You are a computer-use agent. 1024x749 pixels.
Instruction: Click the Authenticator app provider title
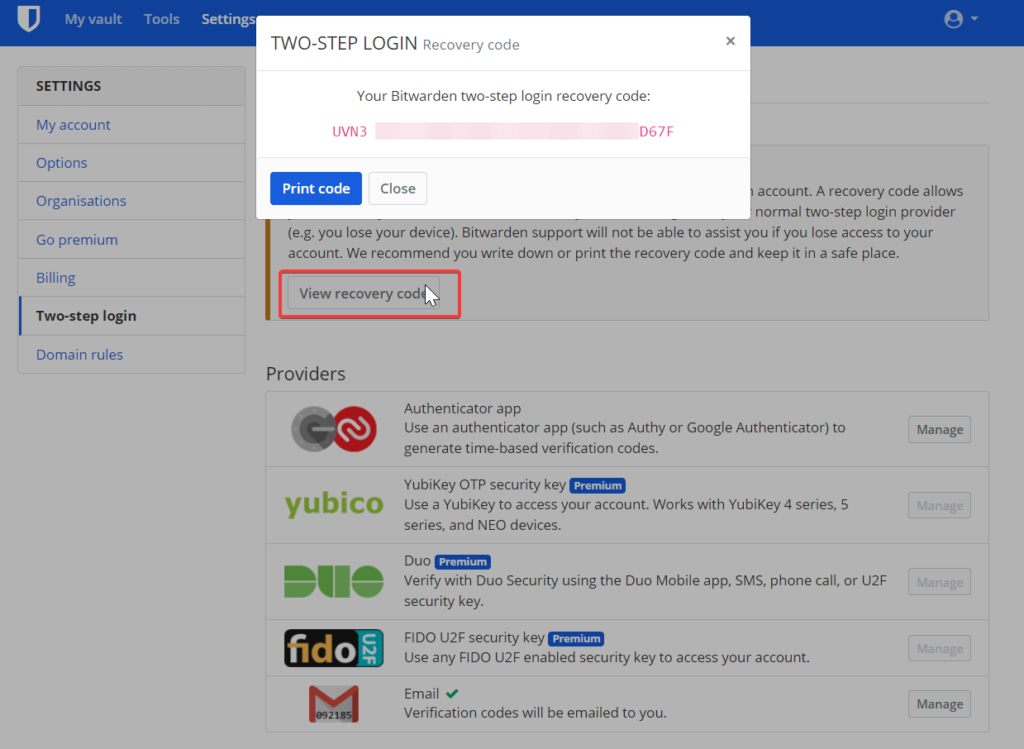click(462, 408)
